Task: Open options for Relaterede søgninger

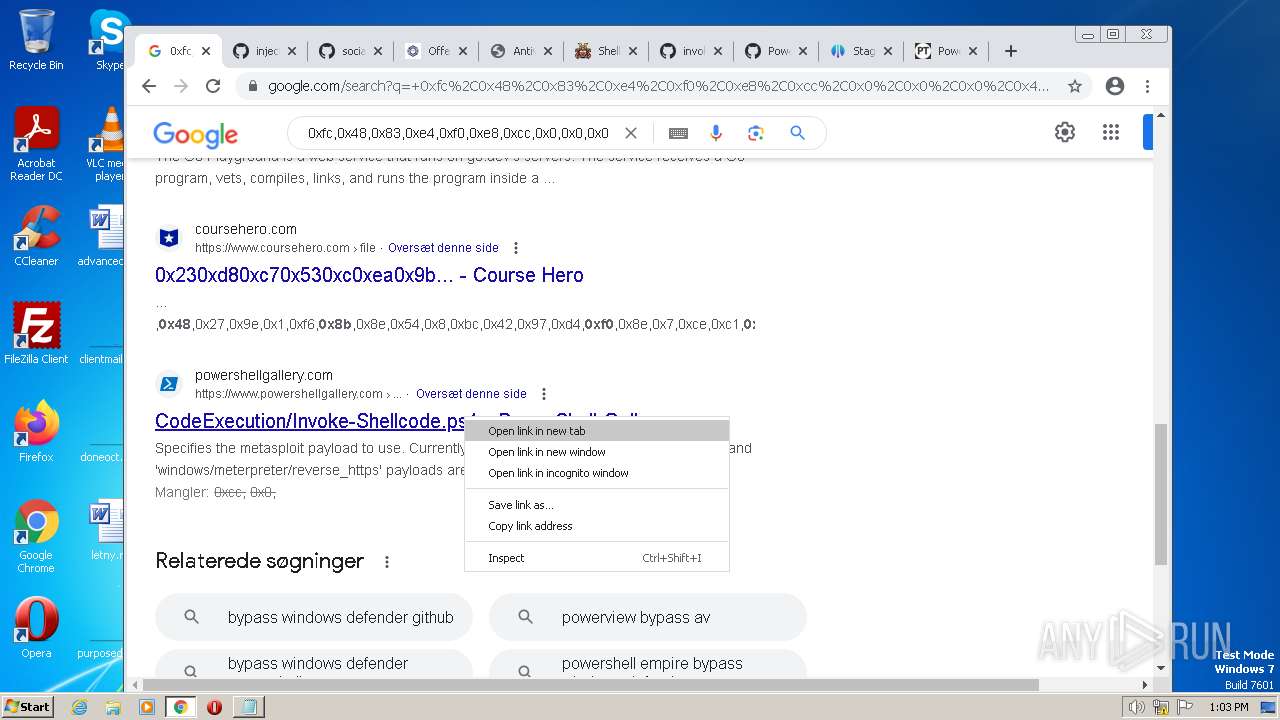Action: (x=387, y=562)
